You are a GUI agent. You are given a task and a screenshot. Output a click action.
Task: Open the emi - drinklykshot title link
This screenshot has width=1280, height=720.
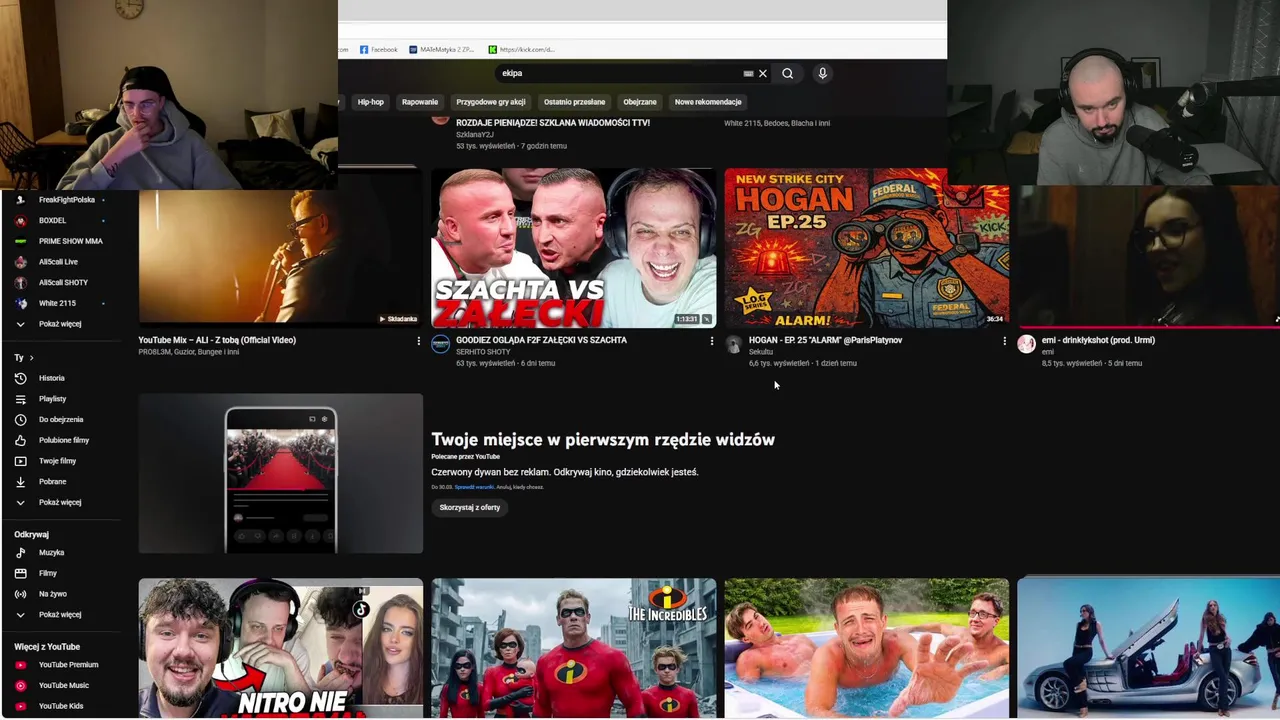click(x=1098, y=340)
